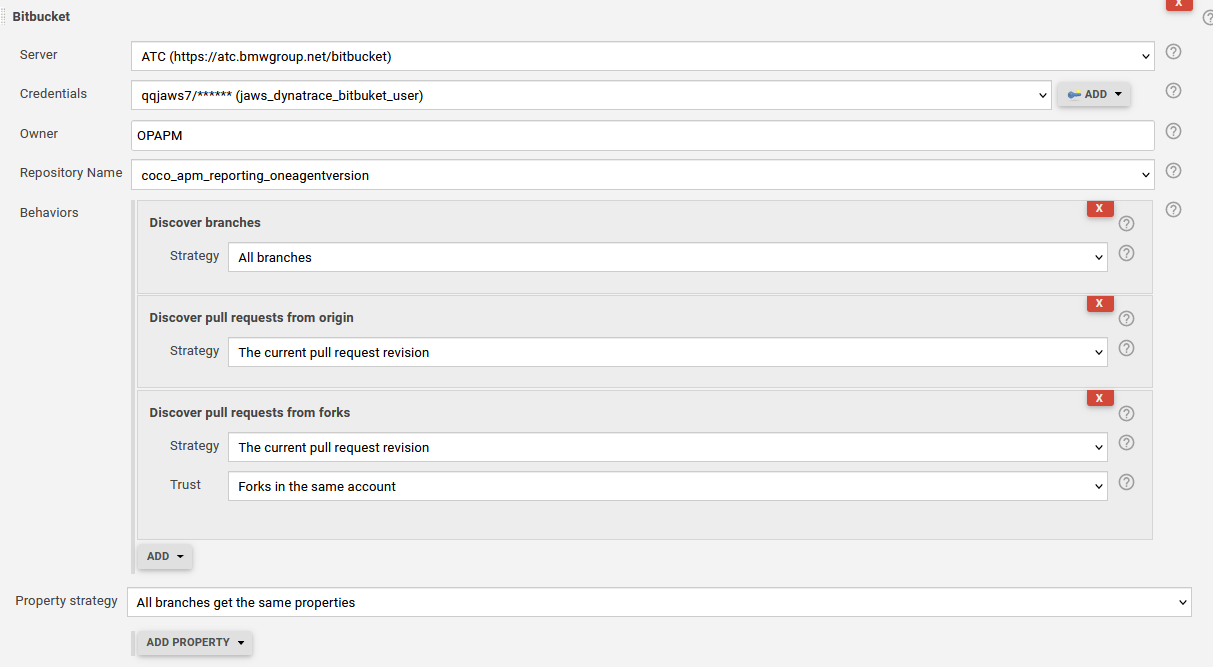Click ADD to create new credentials
This screenshot has height=667, width=1213.
(1093, 93)
